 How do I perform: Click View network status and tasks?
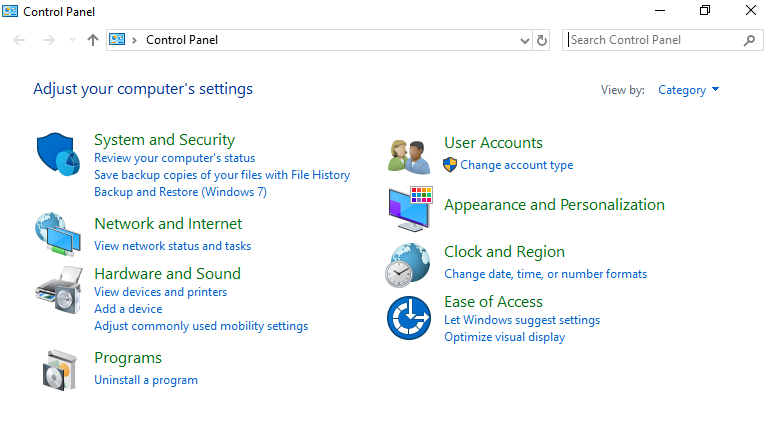(x=173, y=246)
